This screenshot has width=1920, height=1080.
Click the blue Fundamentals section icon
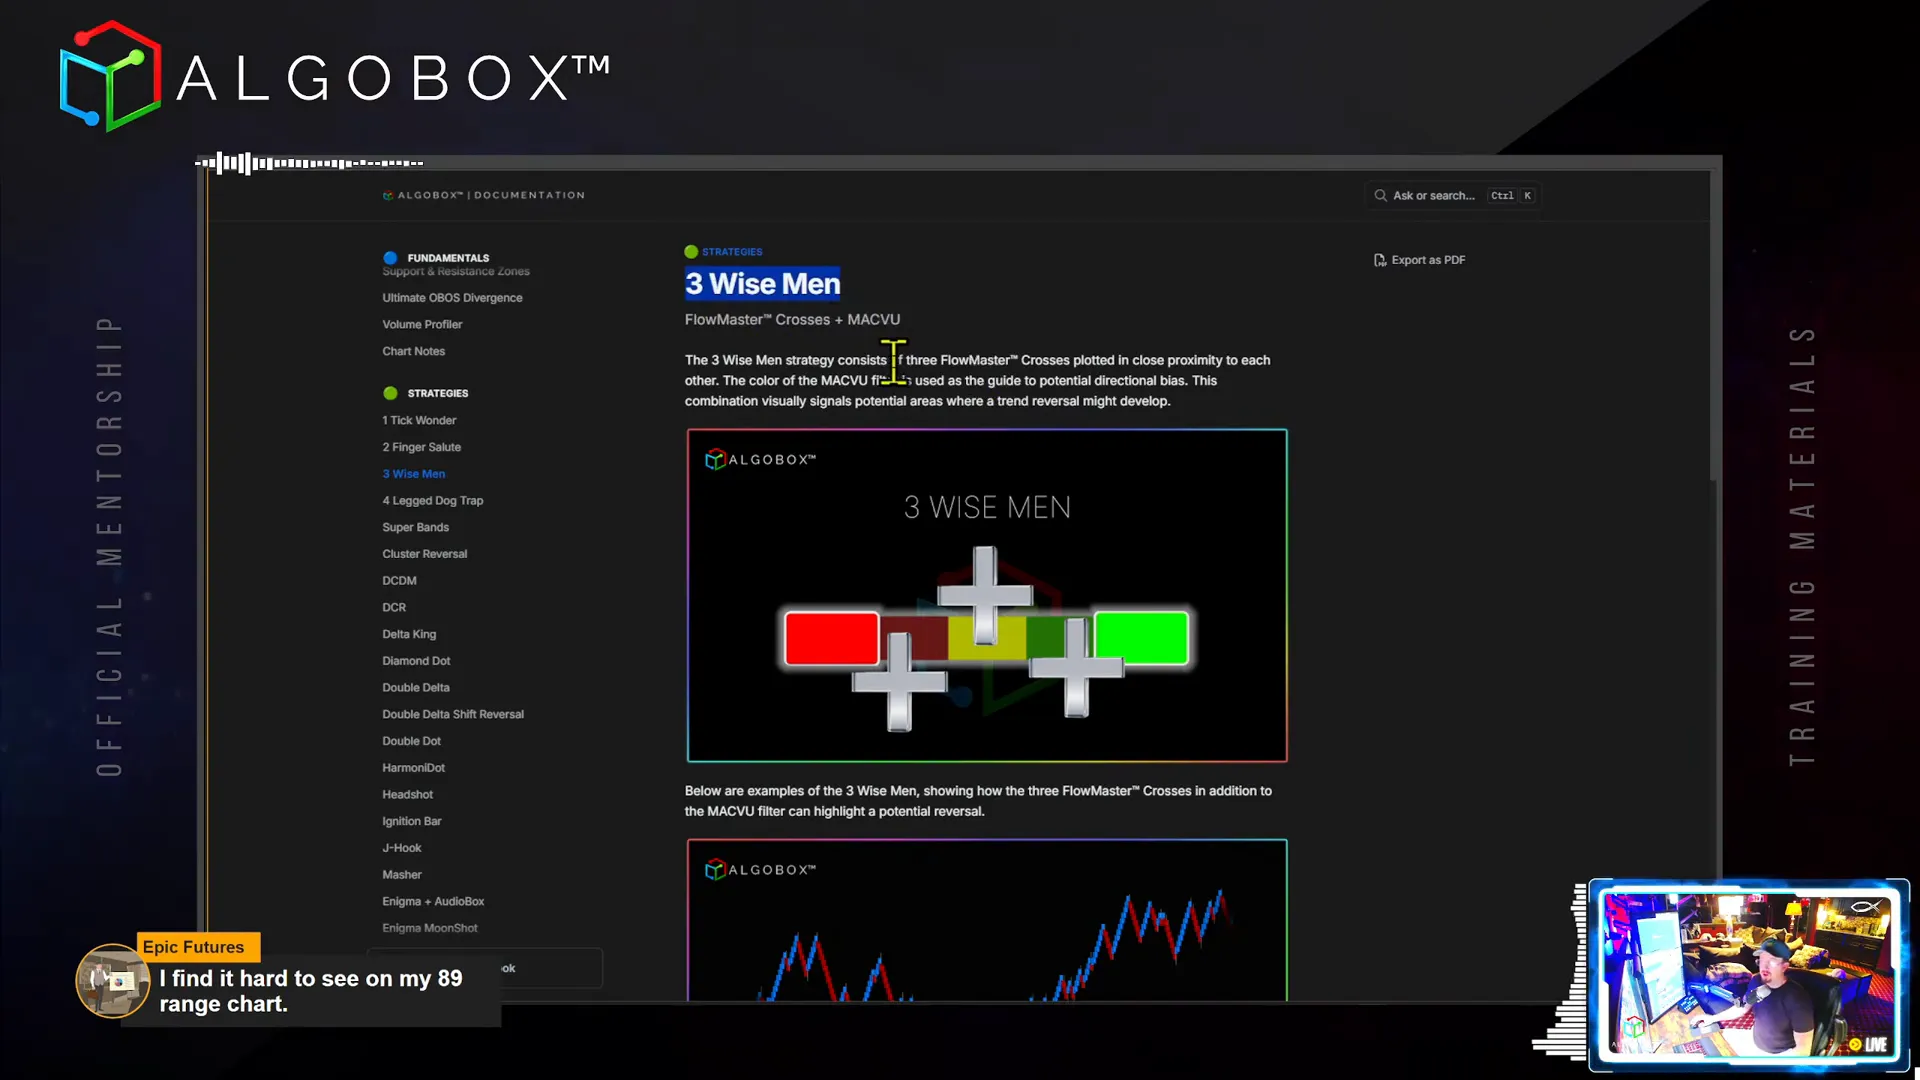click(x=390, y=258)
